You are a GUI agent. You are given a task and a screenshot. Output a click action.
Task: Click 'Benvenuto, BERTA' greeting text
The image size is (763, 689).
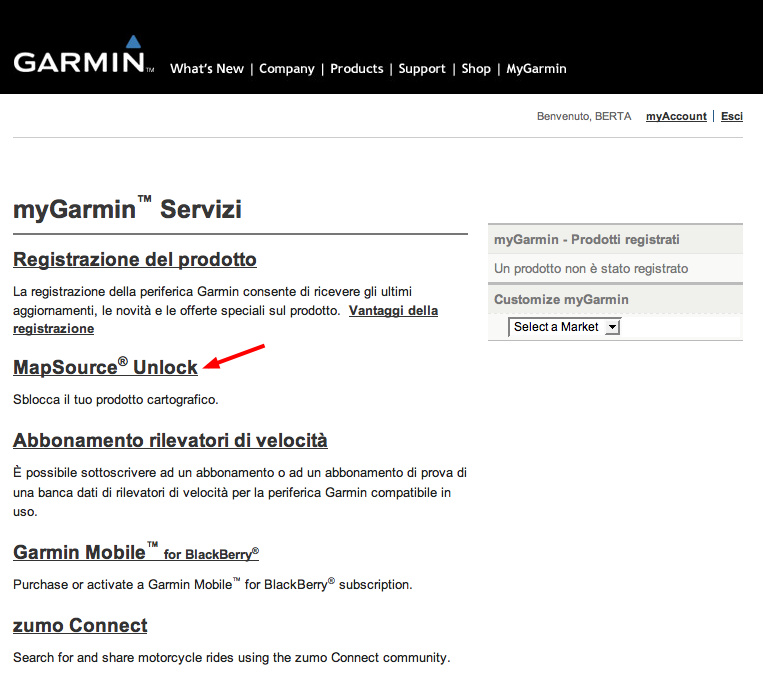click(x=584, y=116)
